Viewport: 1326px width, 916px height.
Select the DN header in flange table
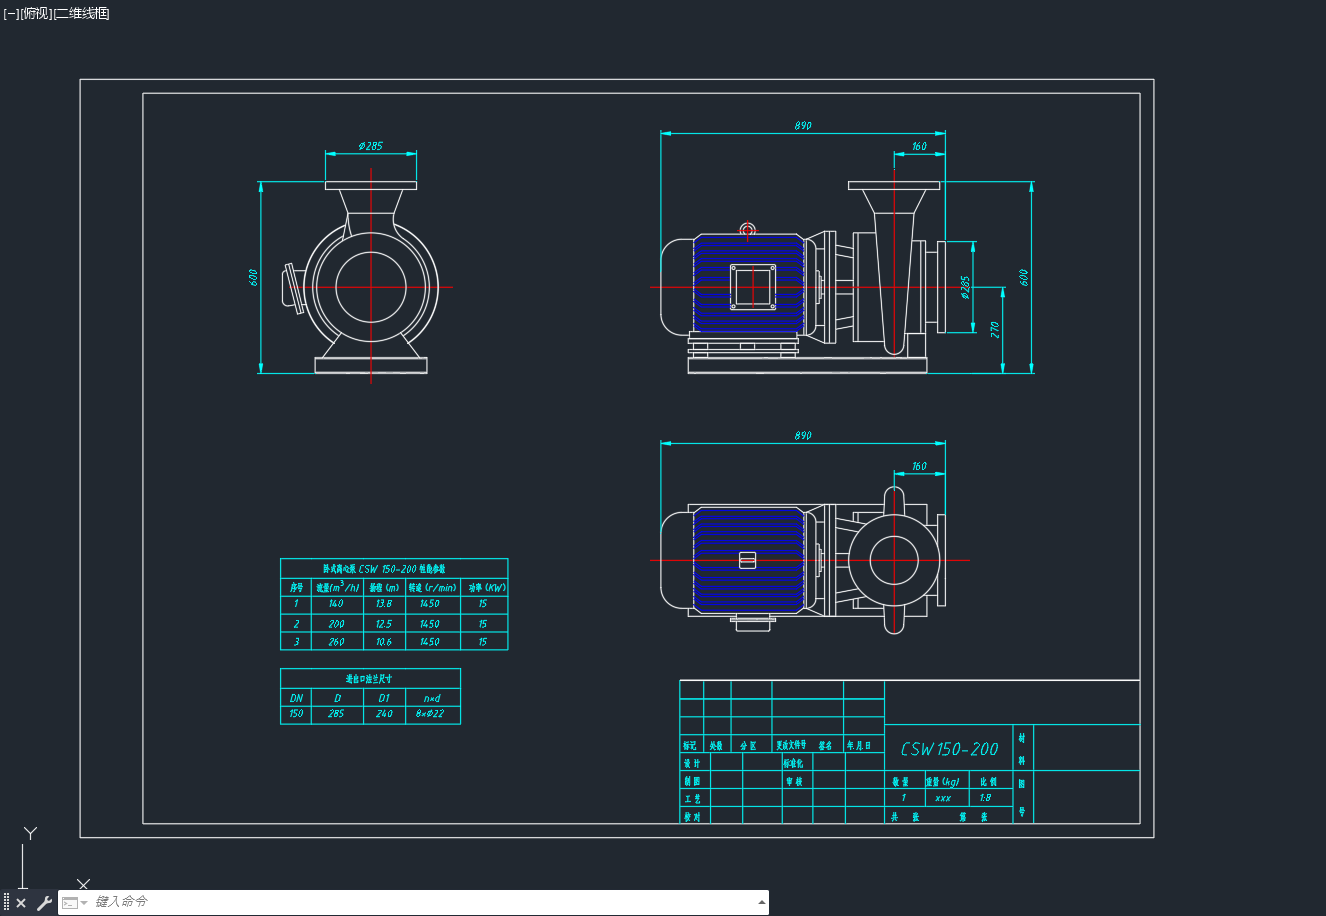[296, 698]
